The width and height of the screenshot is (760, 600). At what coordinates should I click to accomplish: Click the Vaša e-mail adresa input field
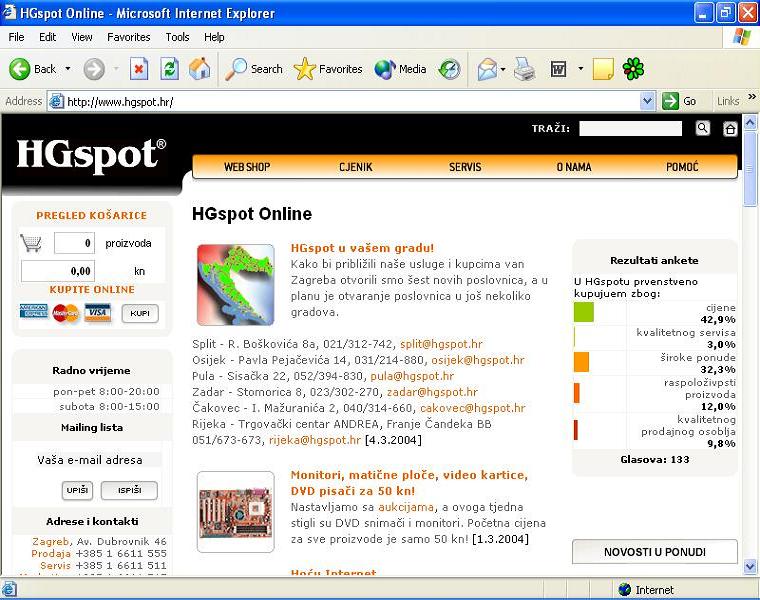coord(90,460)
